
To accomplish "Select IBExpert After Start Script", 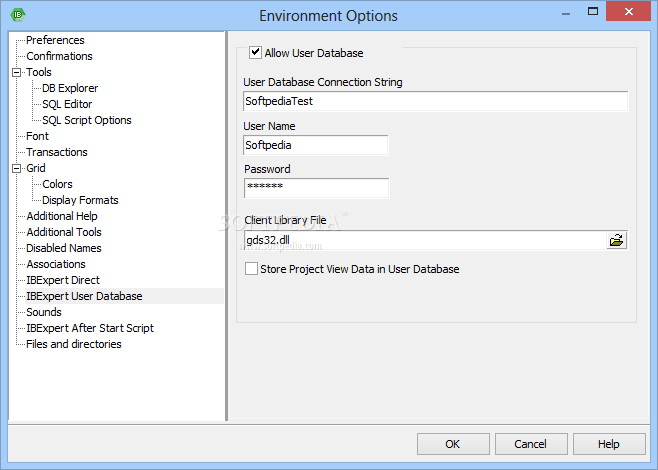I will (x=90, y=328).
